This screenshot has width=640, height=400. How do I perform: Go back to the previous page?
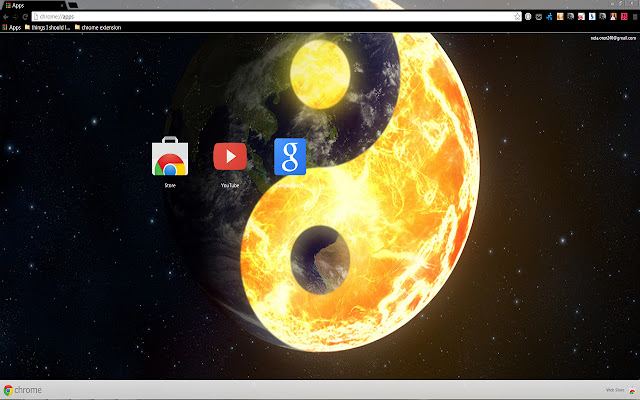(x=6, y=17)
